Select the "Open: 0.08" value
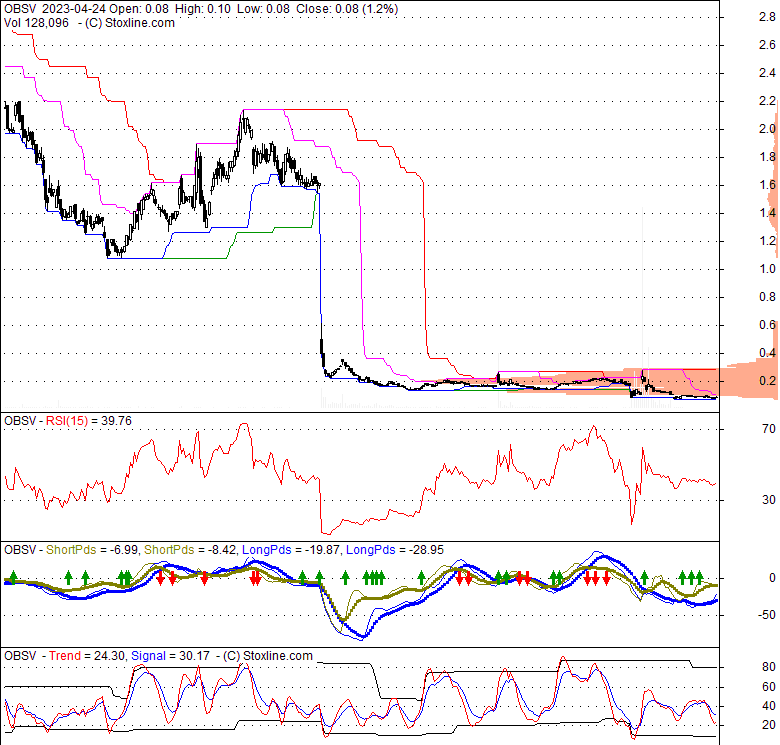This screenshot has width=780, height=745. tap(140, 9)
